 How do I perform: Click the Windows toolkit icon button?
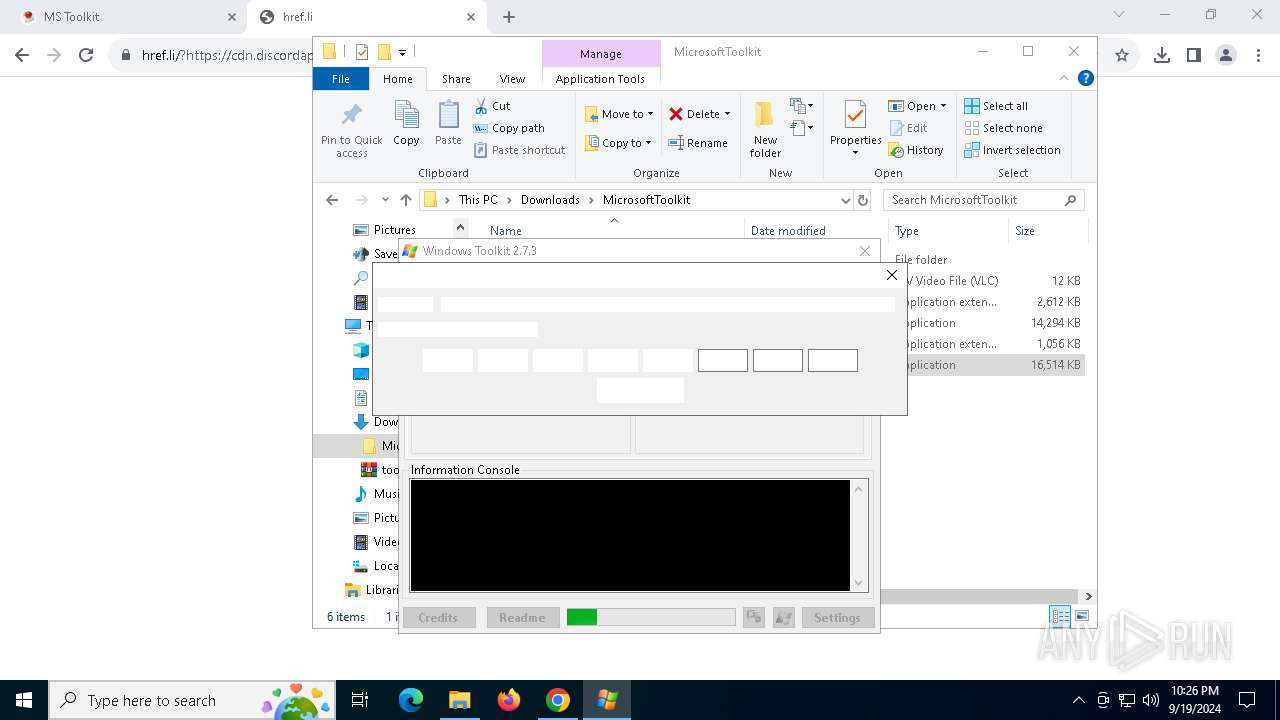(784, 618)
